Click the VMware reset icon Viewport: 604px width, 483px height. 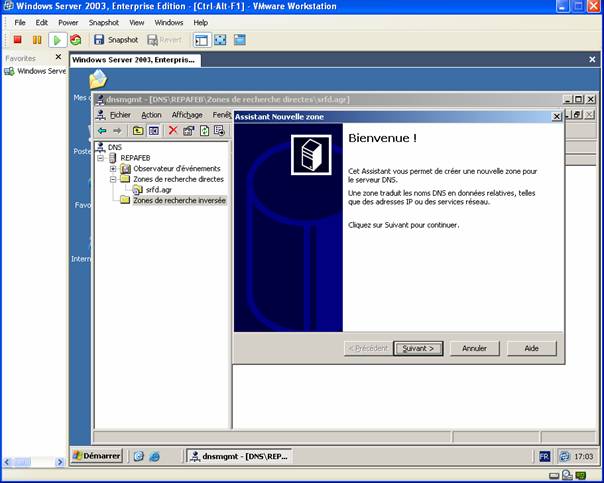76,40
